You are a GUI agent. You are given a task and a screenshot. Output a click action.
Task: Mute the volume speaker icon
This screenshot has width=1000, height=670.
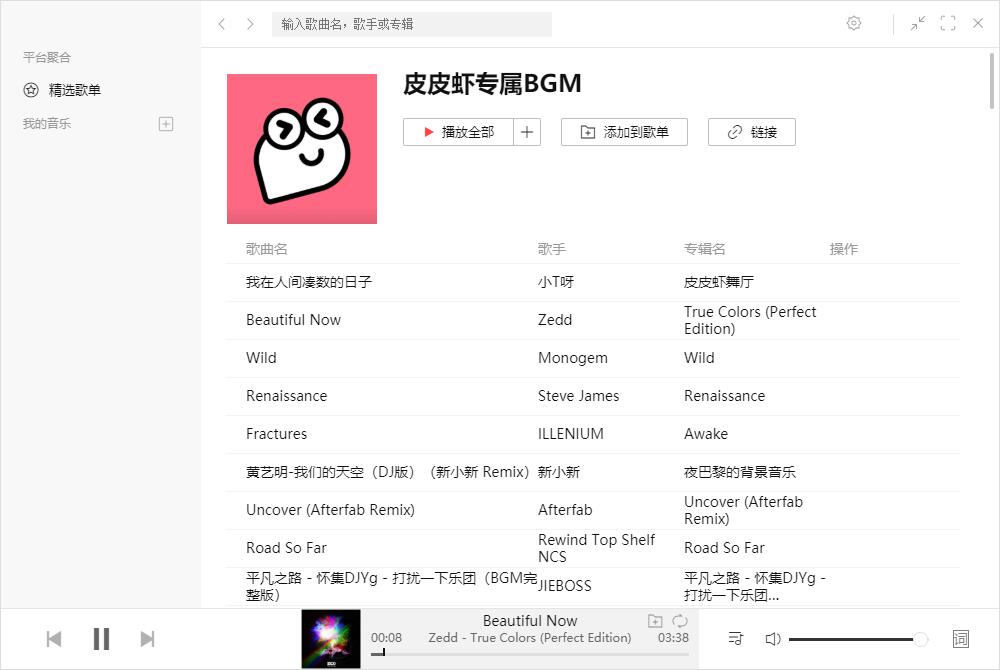coord(772,639)
